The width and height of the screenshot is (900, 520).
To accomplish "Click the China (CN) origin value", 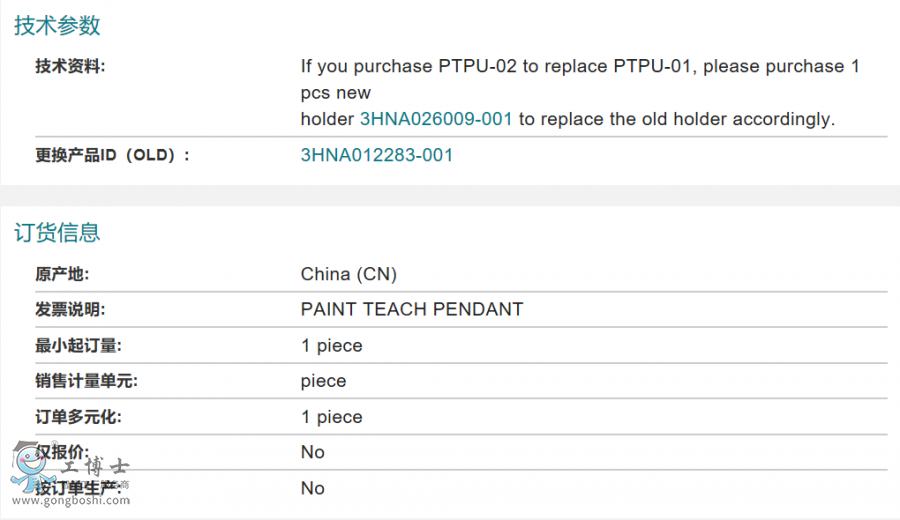I will click(348, 274).
